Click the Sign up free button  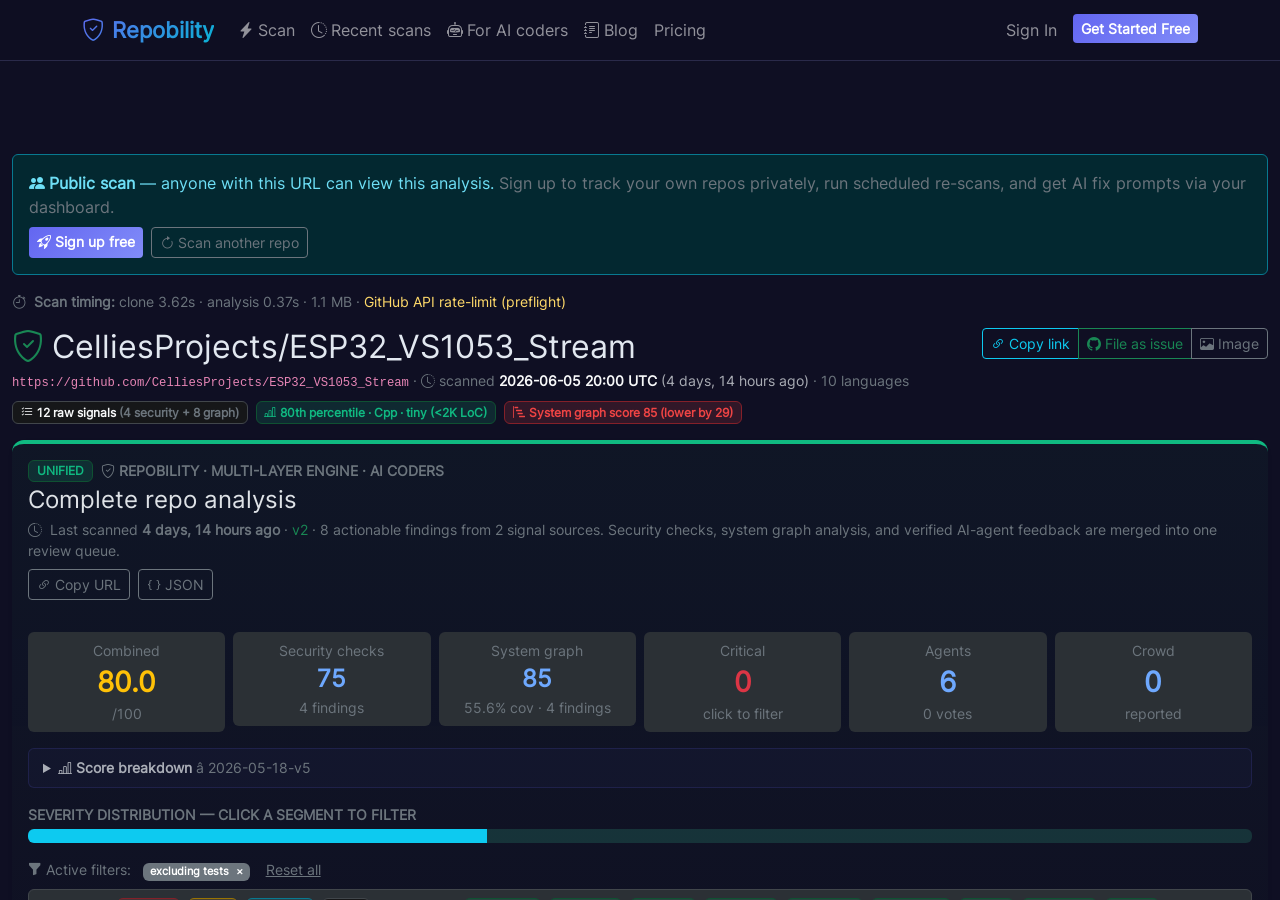[86, 242]
